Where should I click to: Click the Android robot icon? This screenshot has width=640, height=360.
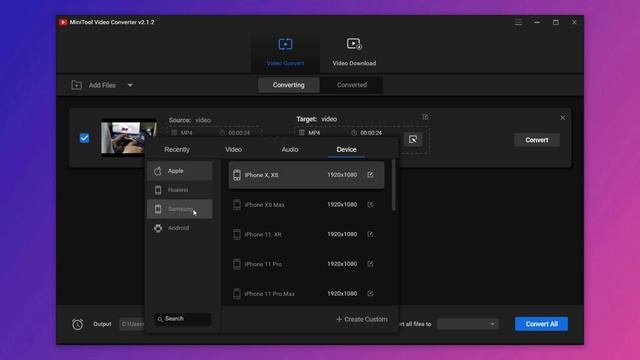click(158, 228)
